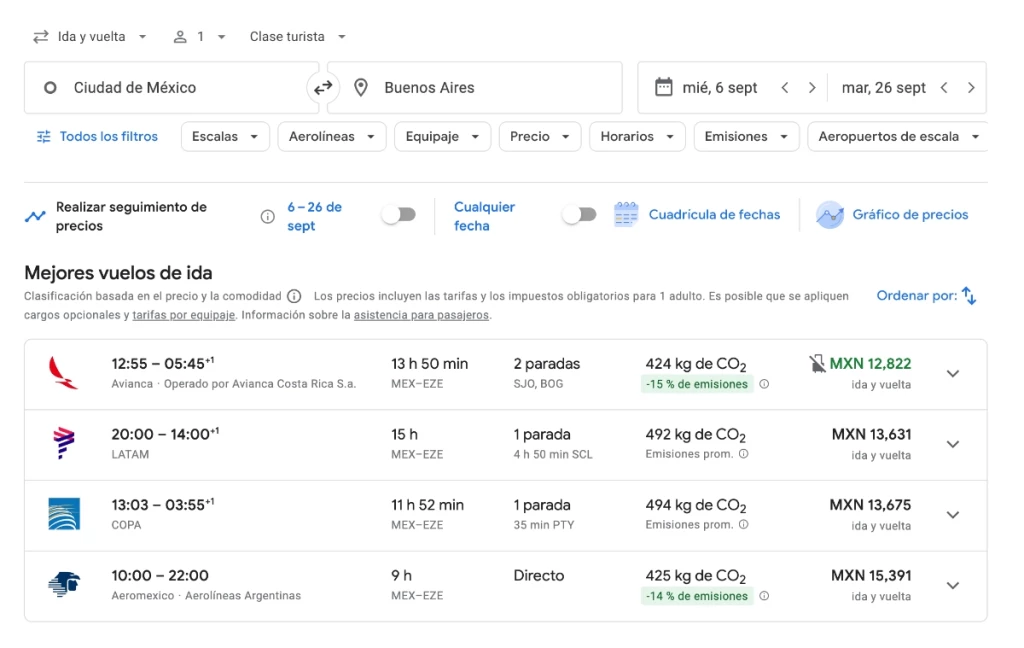The width and height of the screenshot is (1024, 648).
Task: Click the info icon next to price tracking
Action: [x=267, y=216]
